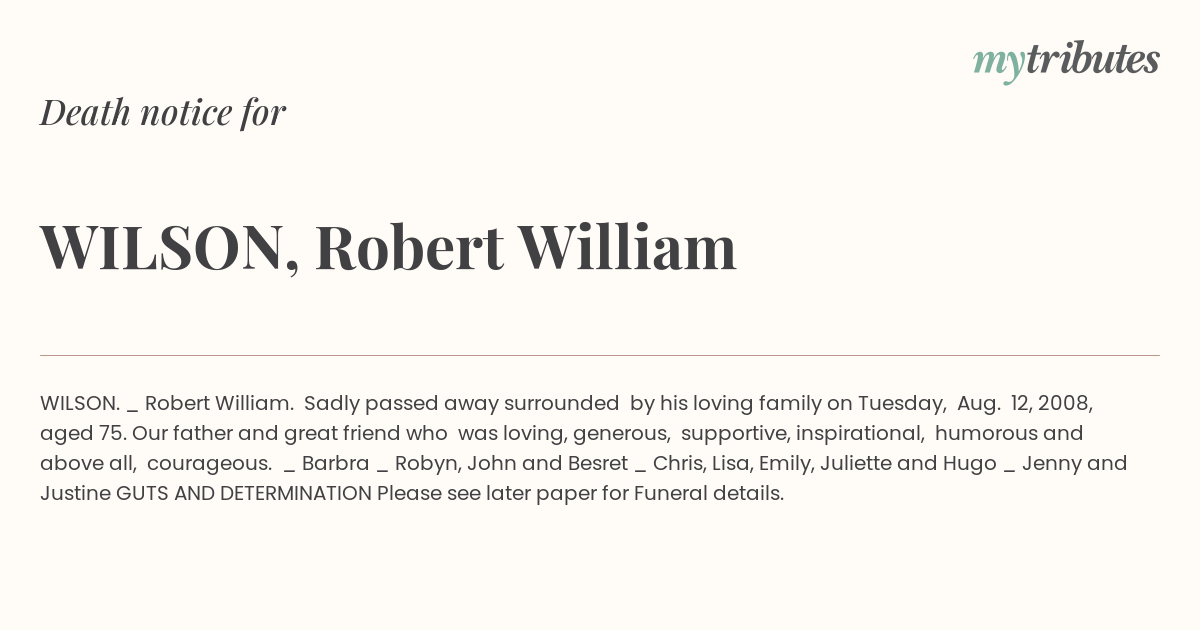1200x630 pixels.
Task: Click the "Death notice for" heading
Action: 163,112
